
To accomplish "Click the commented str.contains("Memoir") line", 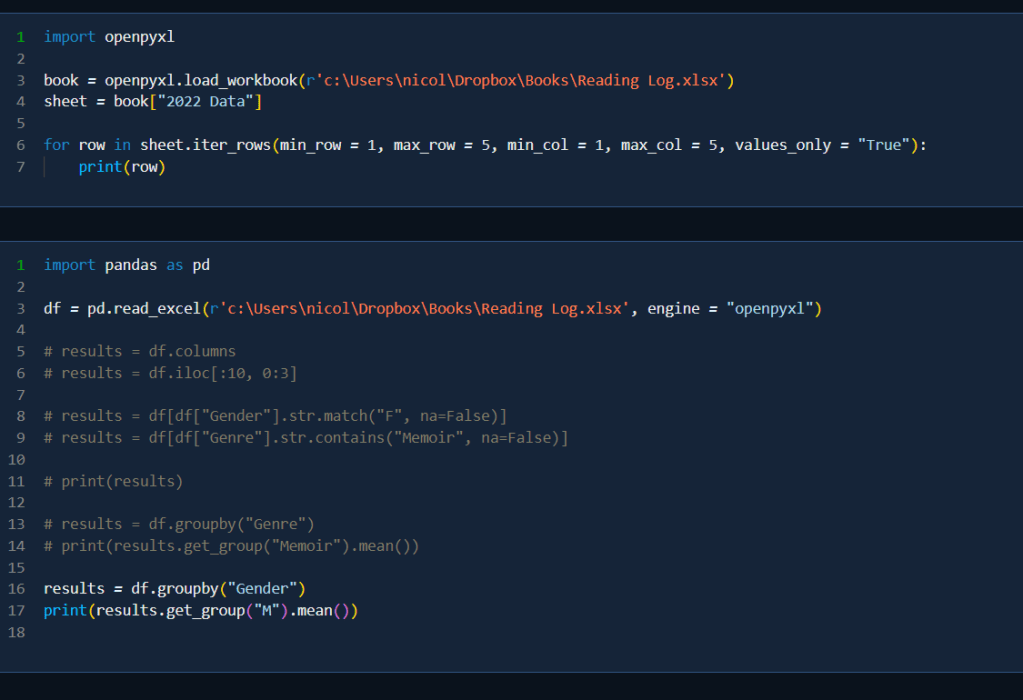I will click(305, 438).
